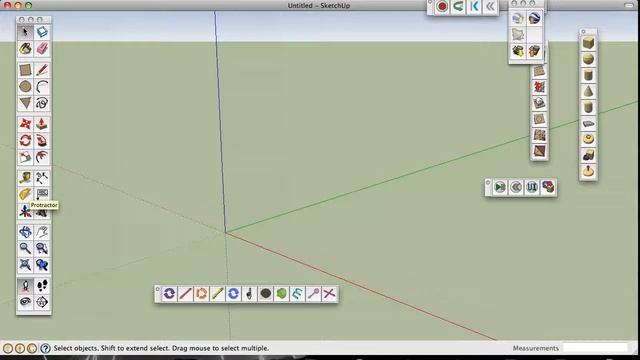Select the Position Camera tool
Viewport: 640px width, 360px height.
25,286
